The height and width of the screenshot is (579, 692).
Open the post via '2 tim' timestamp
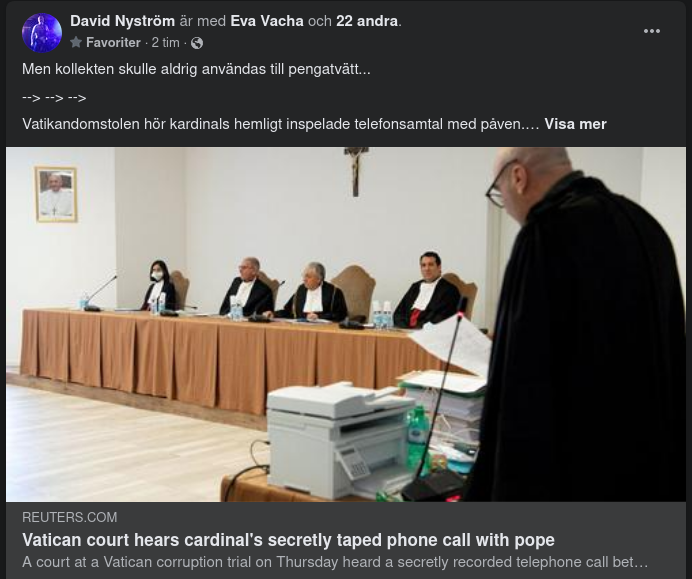point(165,42)
